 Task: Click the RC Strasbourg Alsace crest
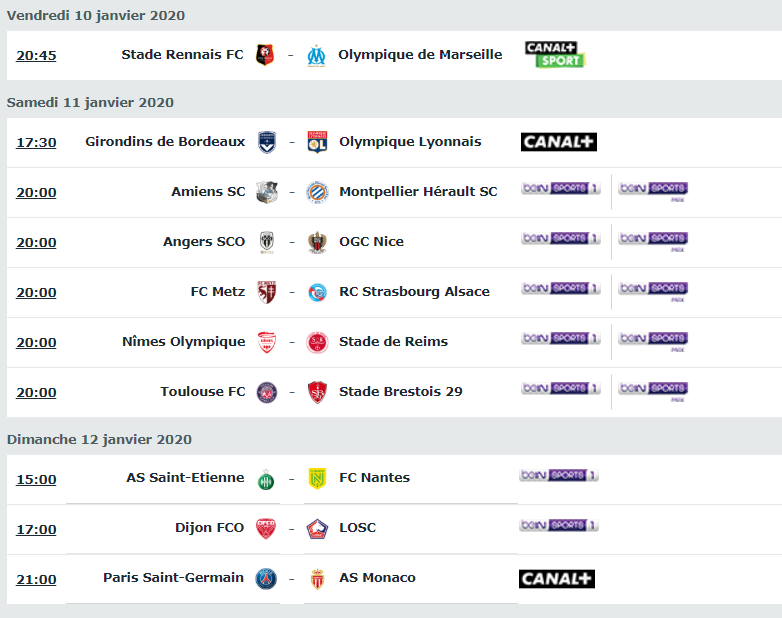(x=317, y=292)
